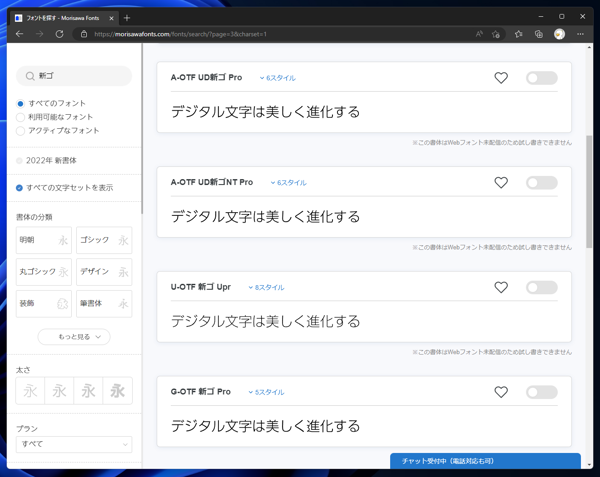Click the font search field containing 新ゴ
Image resolution: width=600 pixels, height=477 pixels.
74,76
